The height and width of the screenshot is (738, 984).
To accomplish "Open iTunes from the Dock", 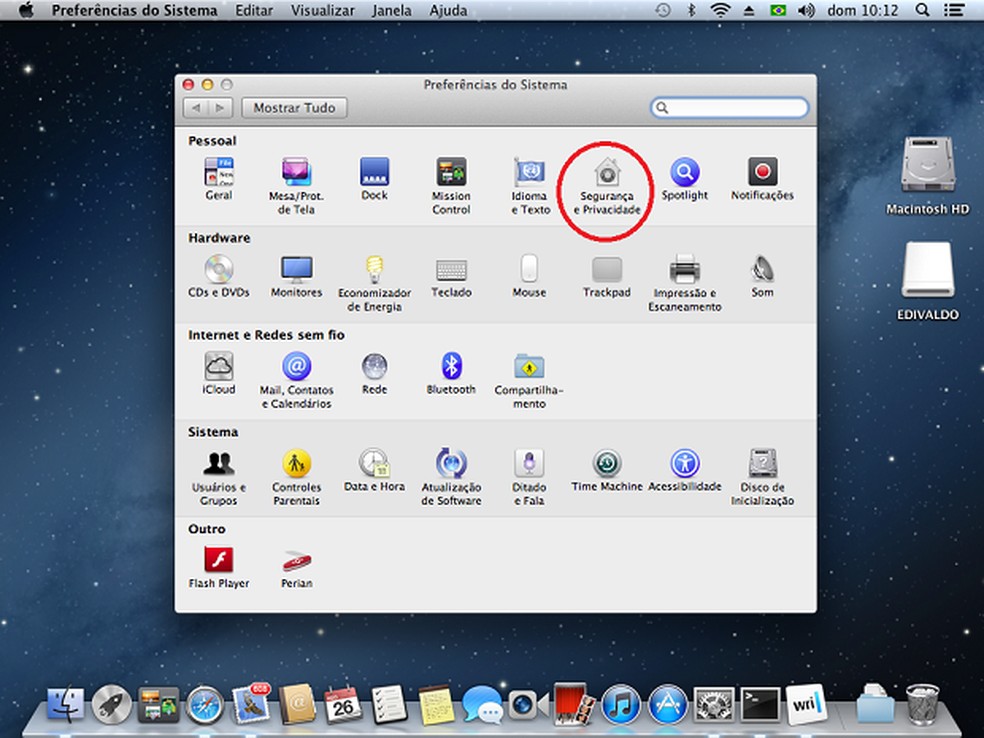I will 621,705.
